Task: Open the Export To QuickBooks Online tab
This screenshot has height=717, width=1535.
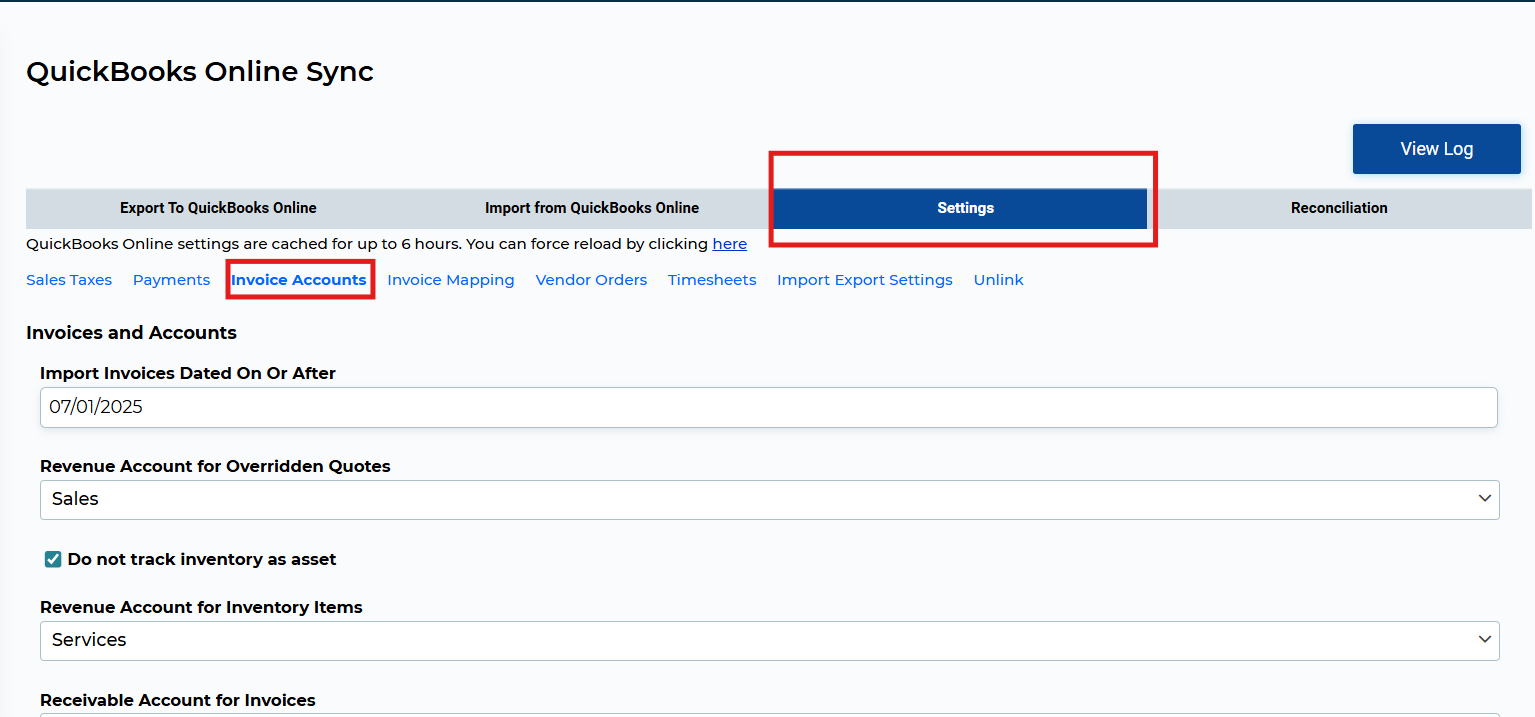Action: pyautogui.click(x=218, y=208)
